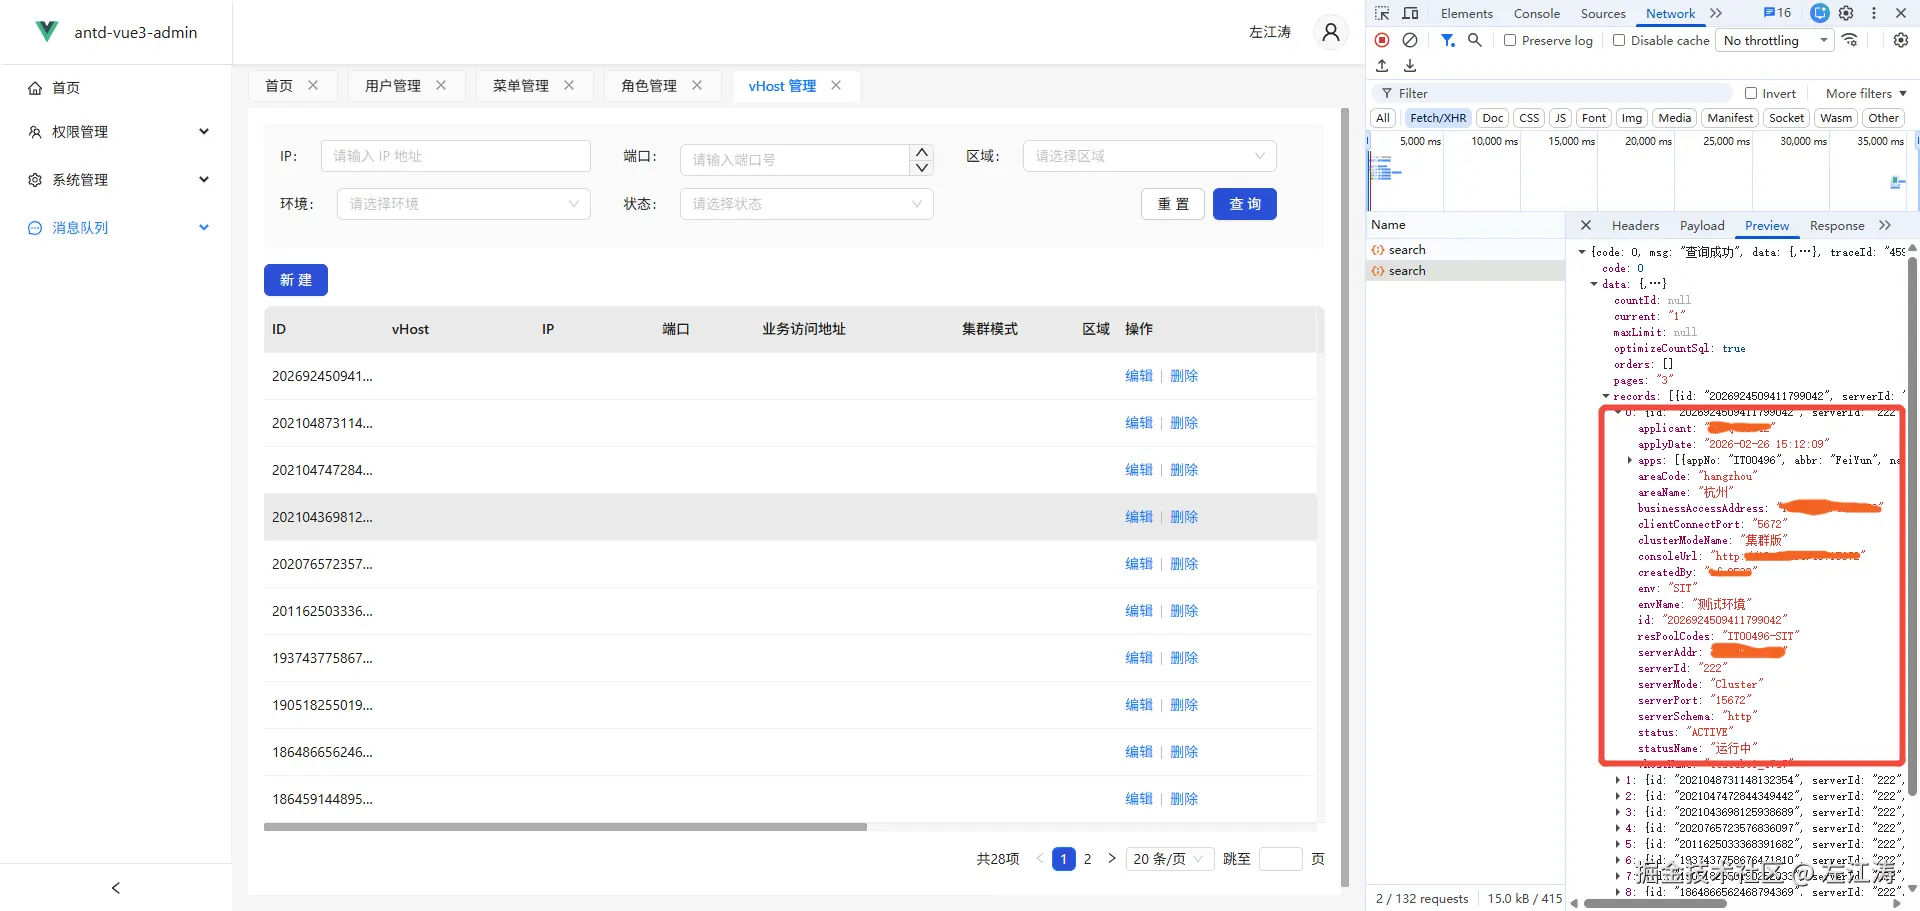This screenshot has width=1920, height=911.
Task: Go to pagination page 2
Action: (x=1087, y=858)
